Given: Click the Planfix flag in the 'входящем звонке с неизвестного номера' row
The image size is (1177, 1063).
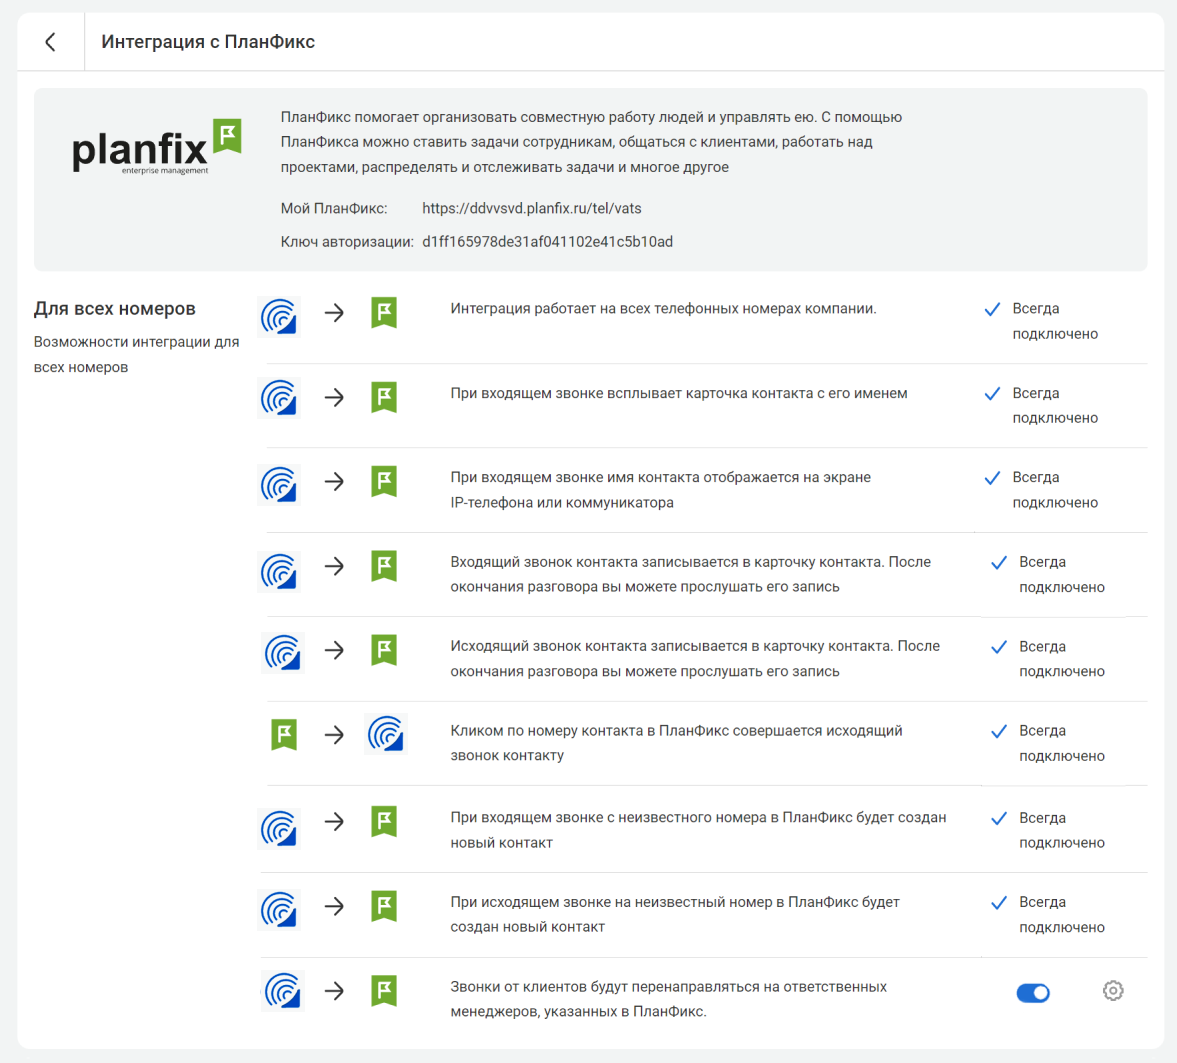Looking at the screenshot, I should (384, 821).
